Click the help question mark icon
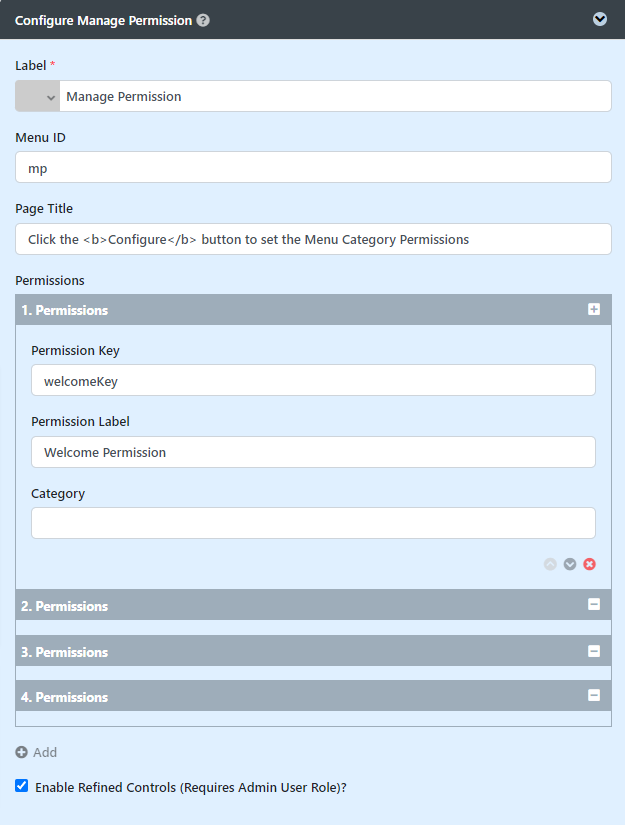This screenshot has width=625, height=825. pos(203,20)
